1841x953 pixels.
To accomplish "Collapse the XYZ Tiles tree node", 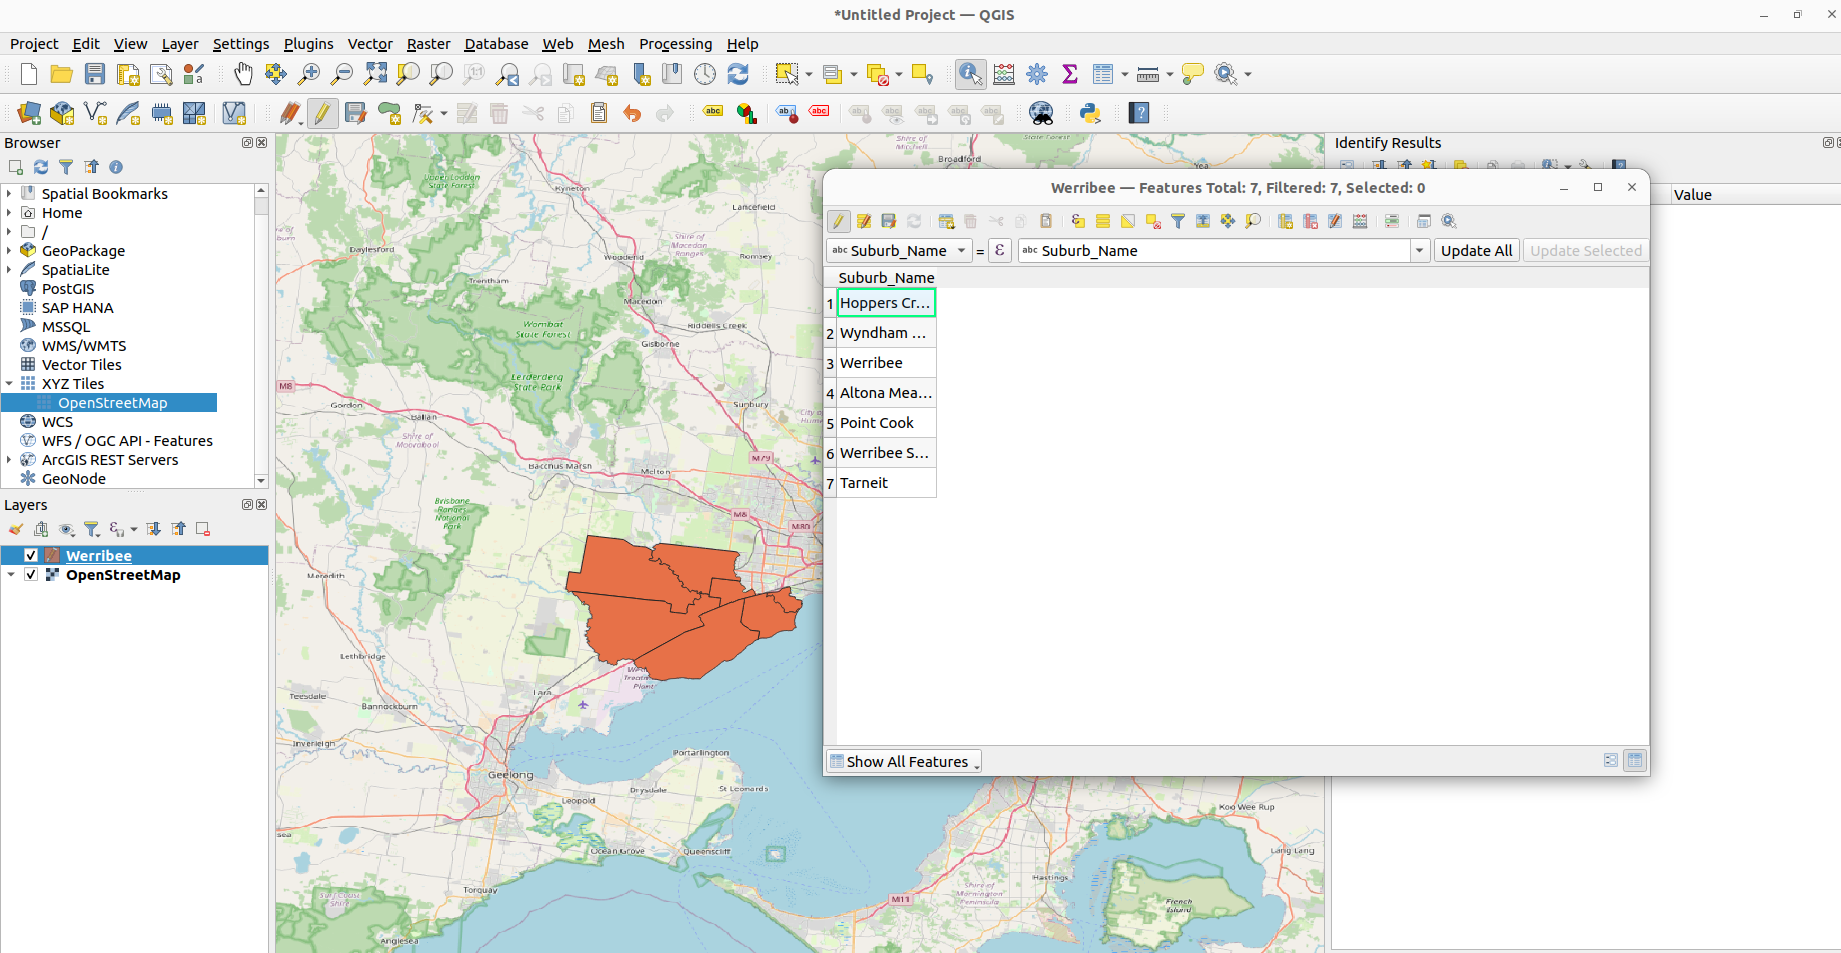I will pyautogui.click(x=9, y=384).
